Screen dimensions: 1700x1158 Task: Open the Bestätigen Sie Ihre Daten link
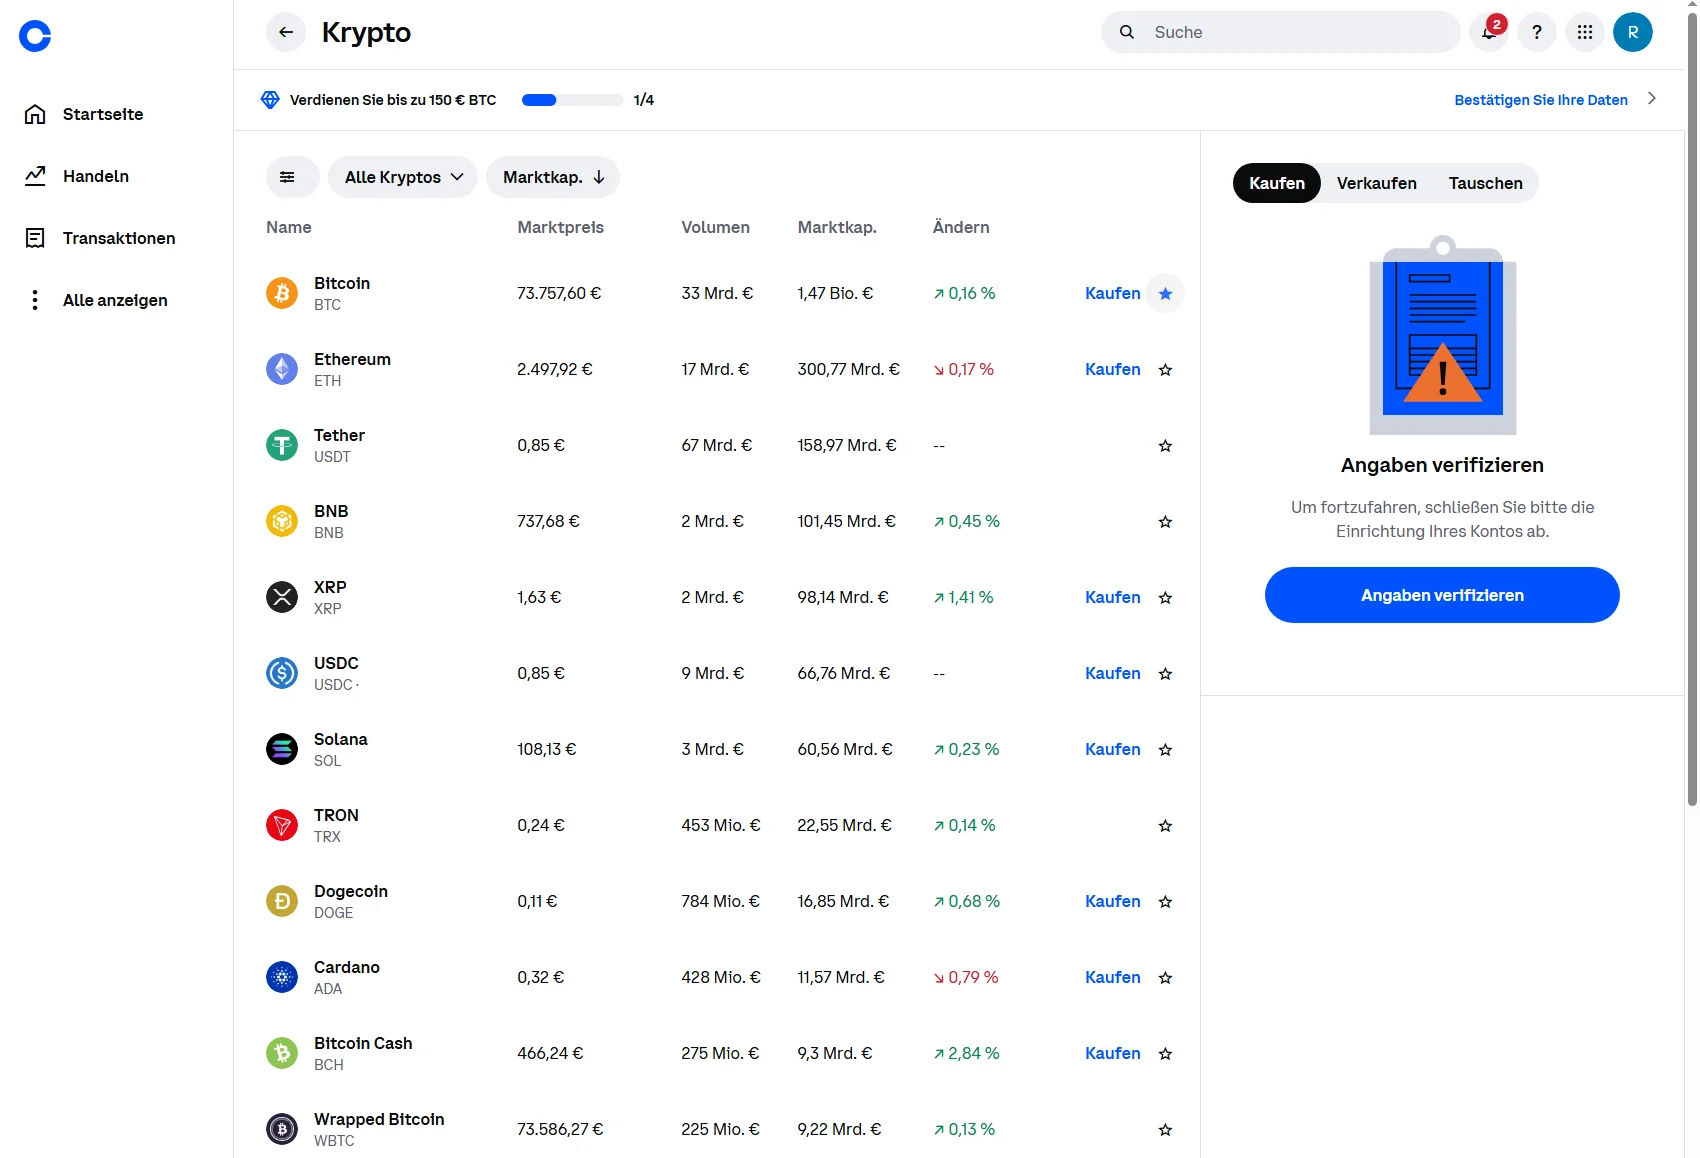(x=1541, y=100)
